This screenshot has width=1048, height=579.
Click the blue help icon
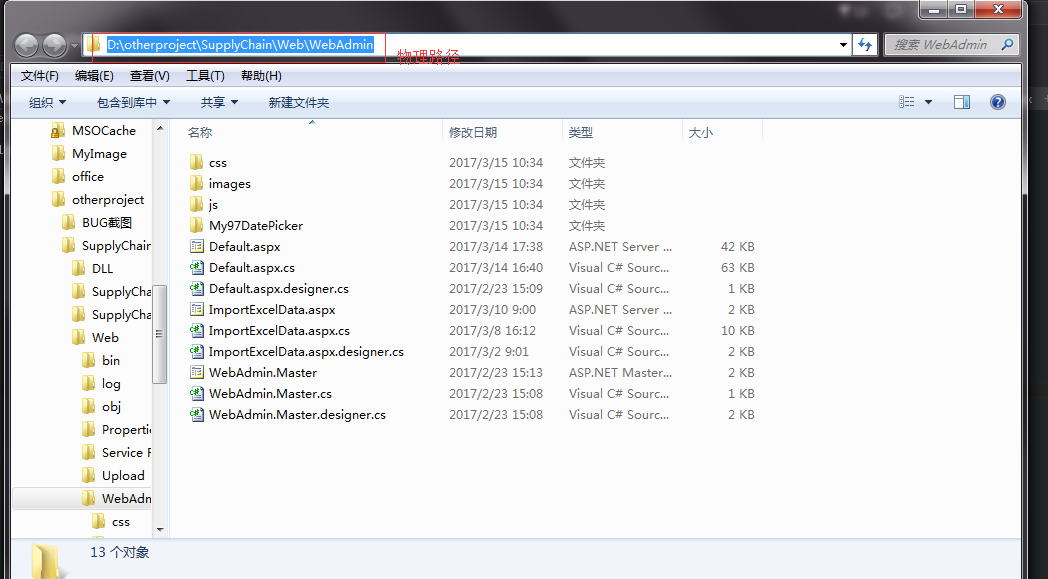[x=998, y=102]
